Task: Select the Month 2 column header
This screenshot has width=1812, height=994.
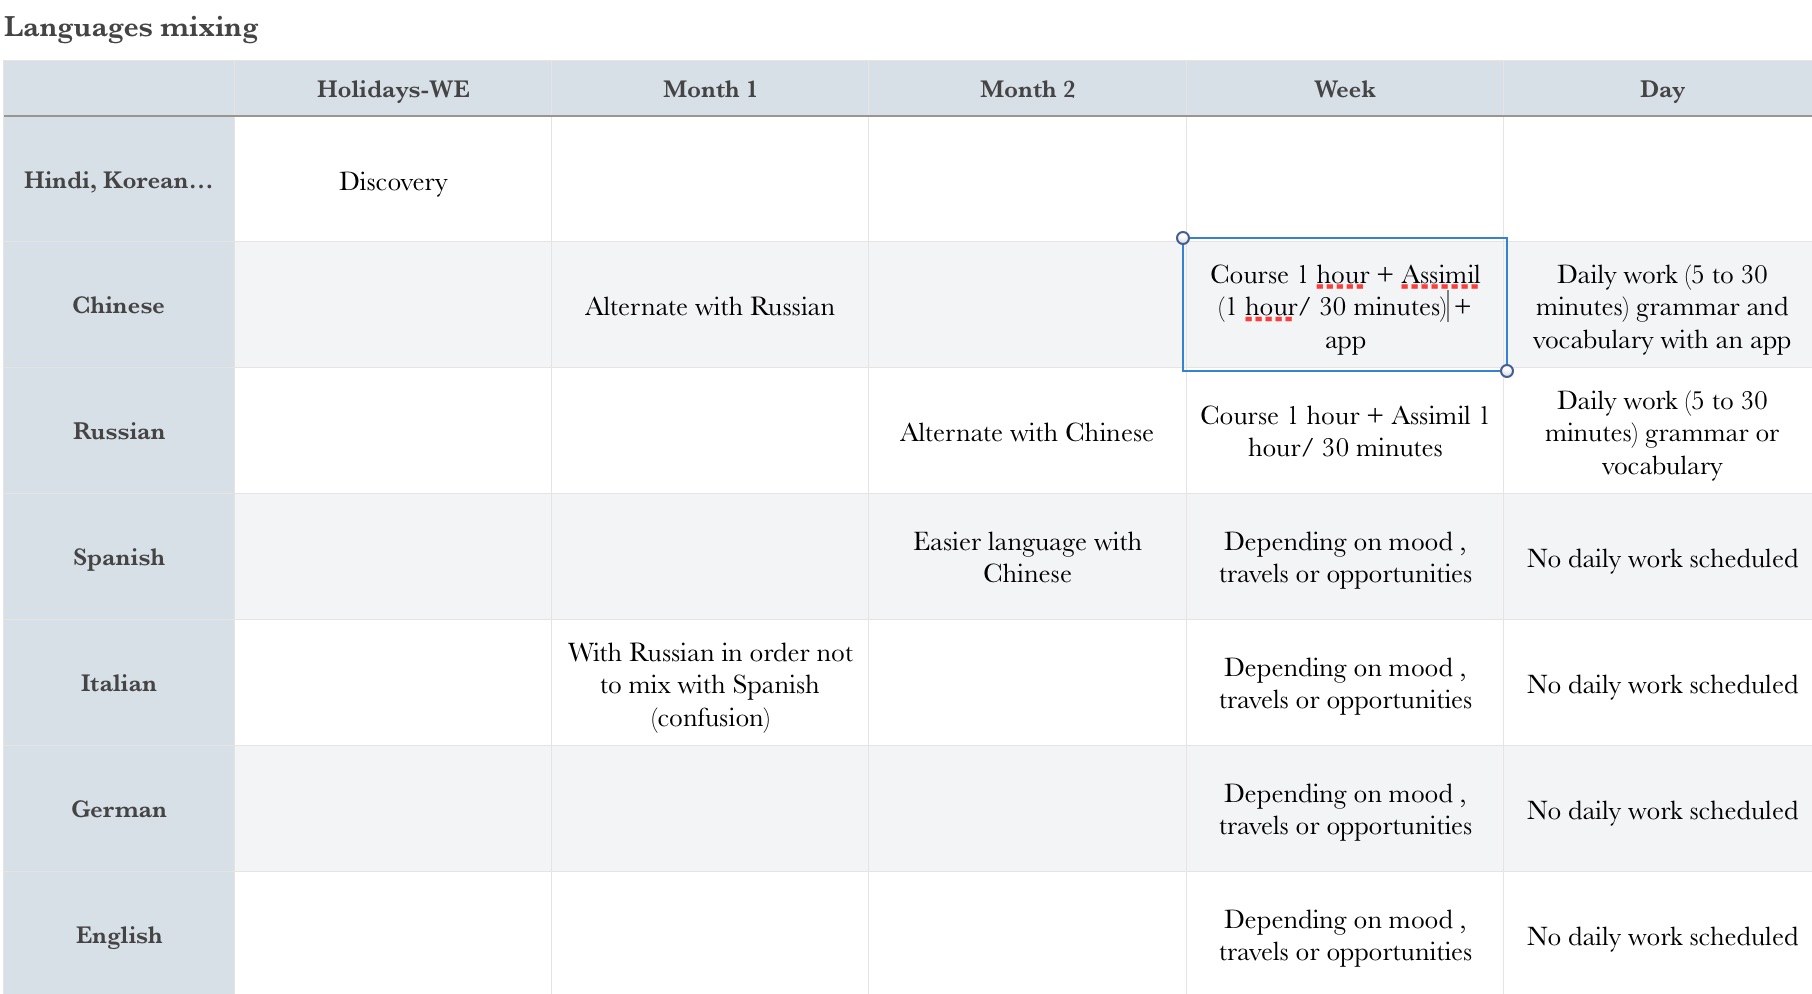Action: tap(1027, 89)
